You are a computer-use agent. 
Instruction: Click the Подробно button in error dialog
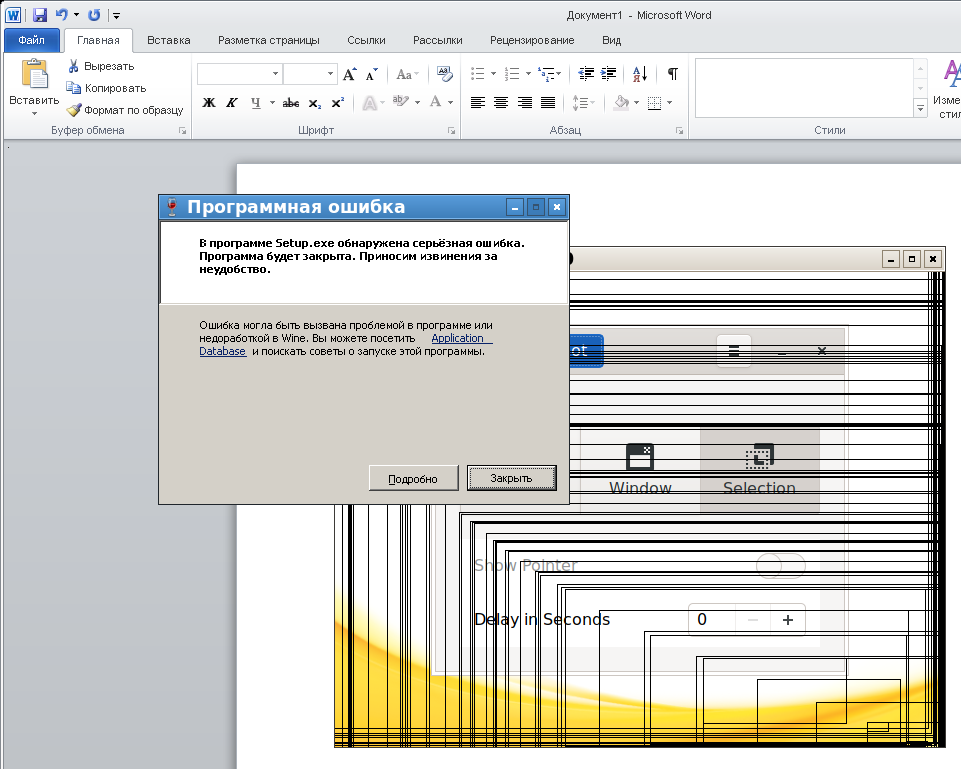point(413,478)
